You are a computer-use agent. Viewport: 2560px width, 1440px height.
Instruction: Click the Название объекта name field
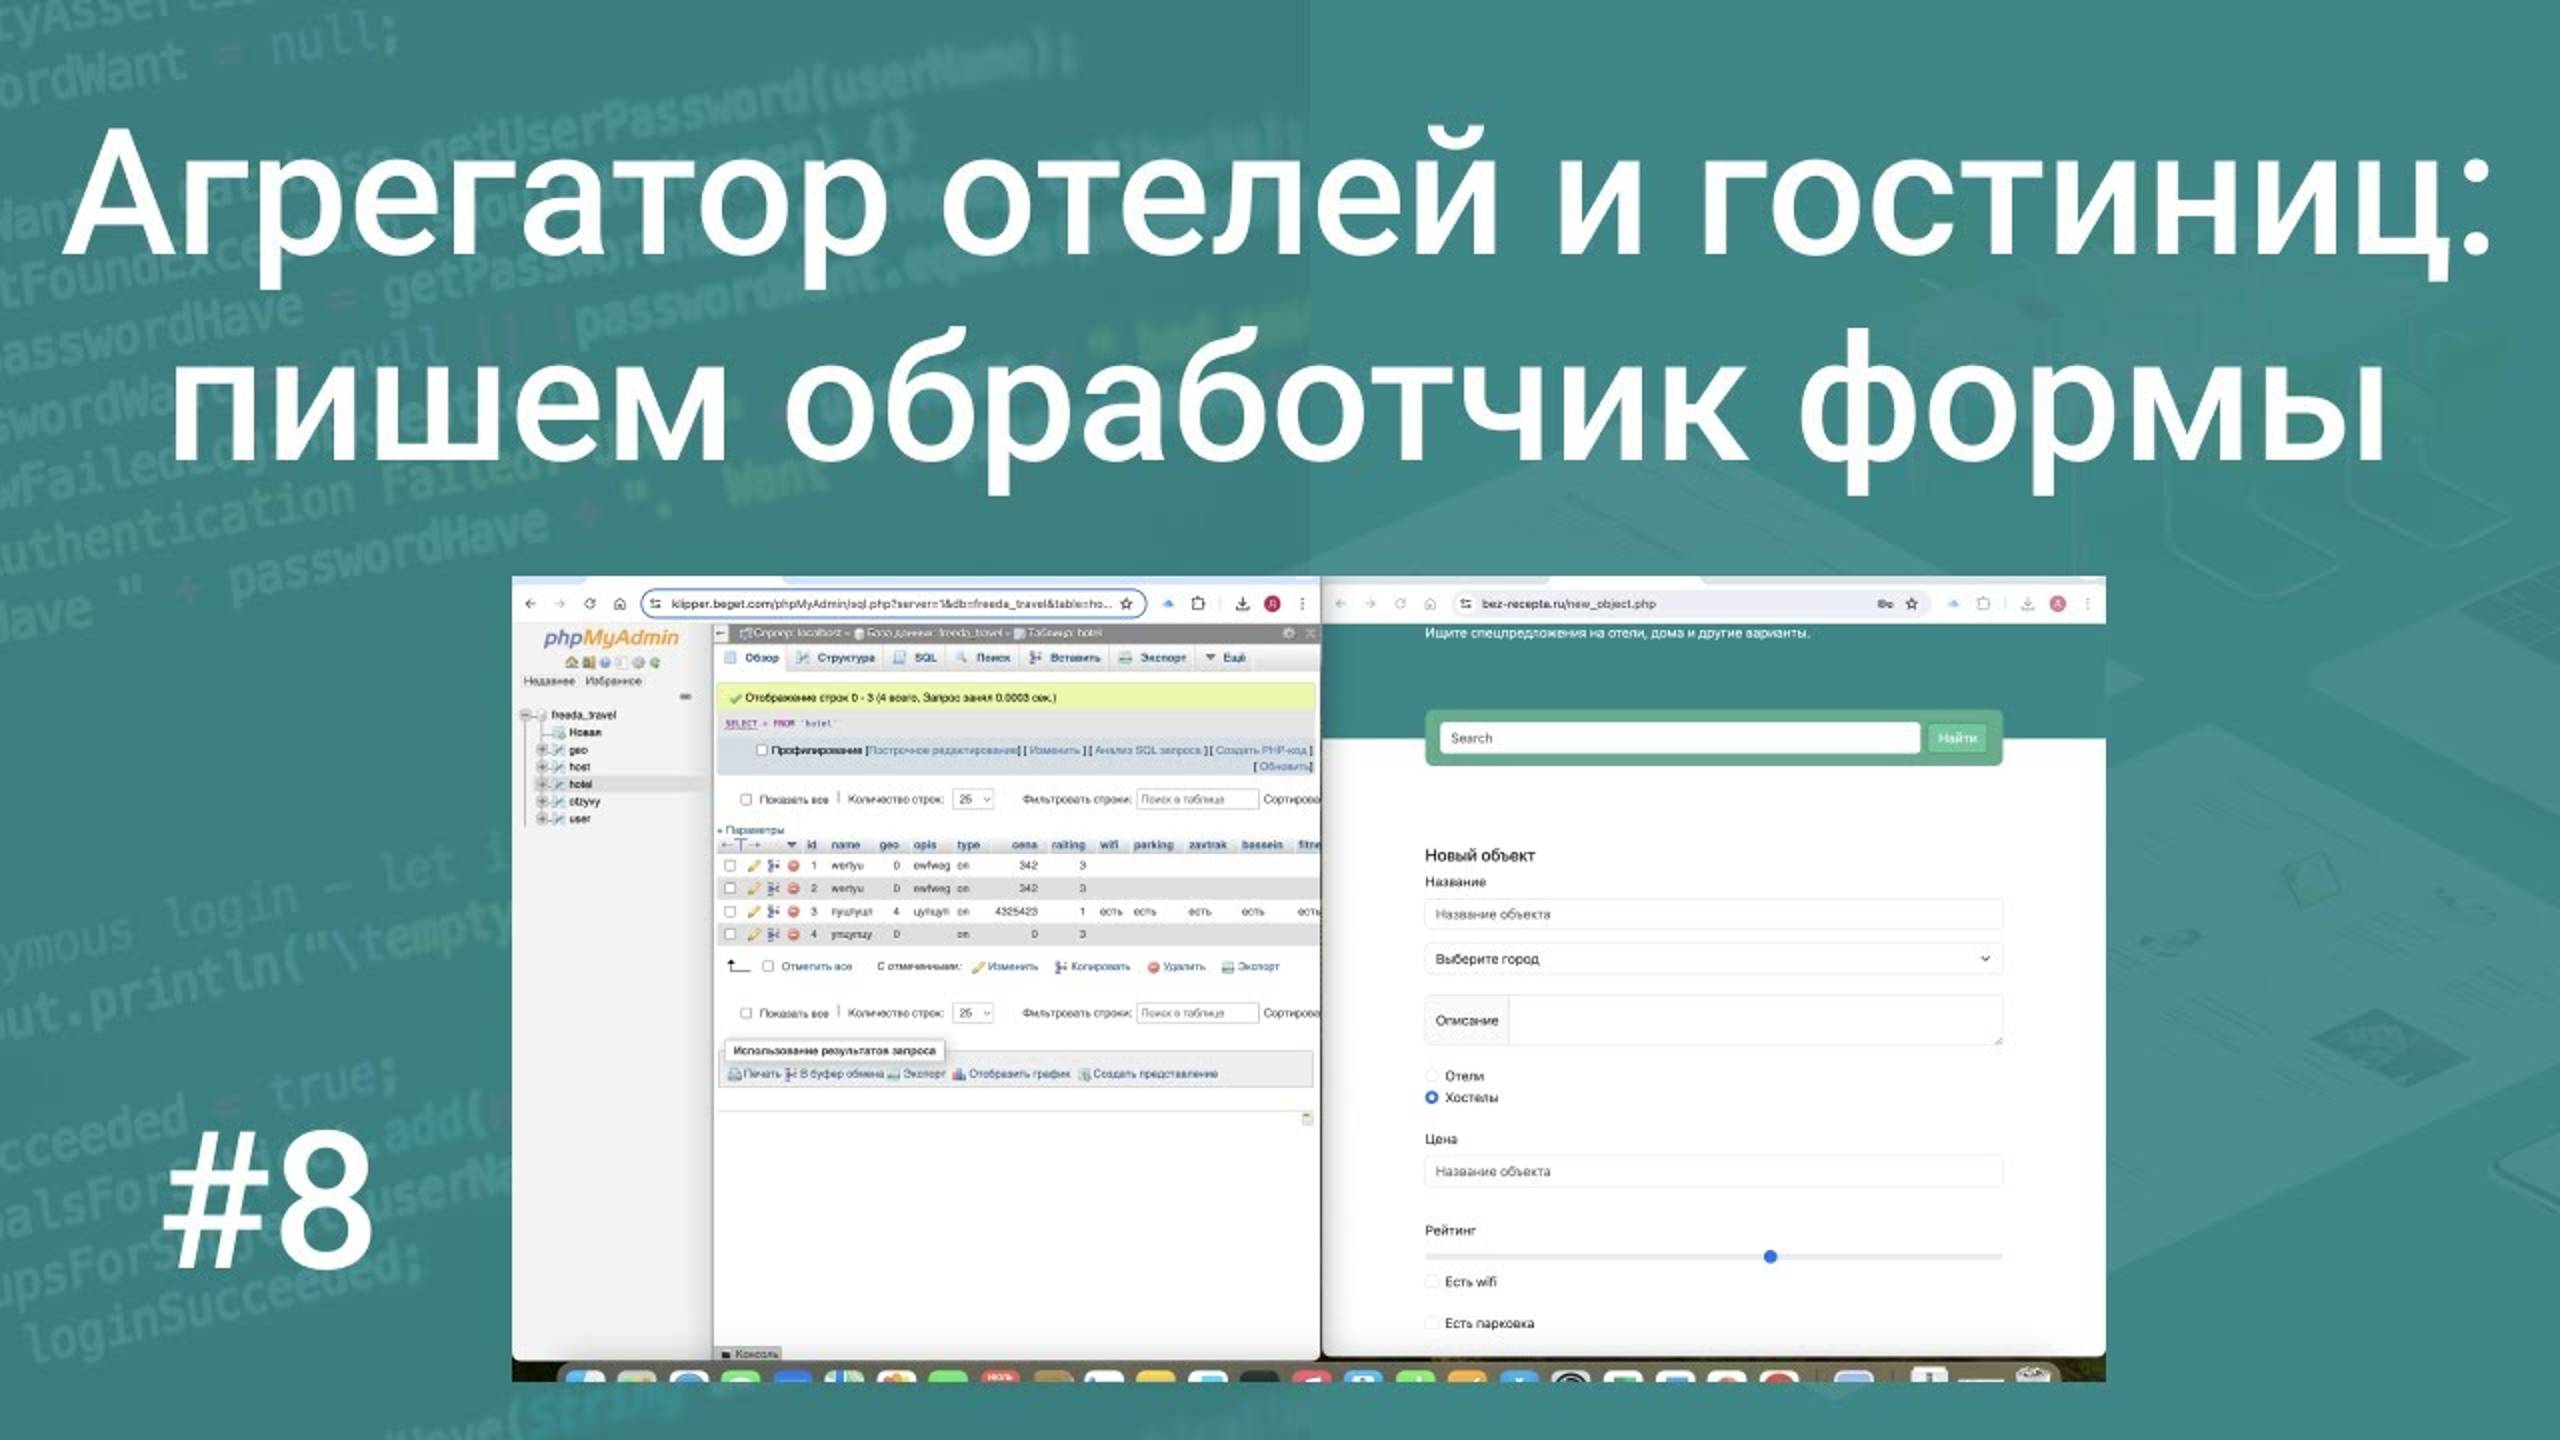click(x=1713, y=915)
